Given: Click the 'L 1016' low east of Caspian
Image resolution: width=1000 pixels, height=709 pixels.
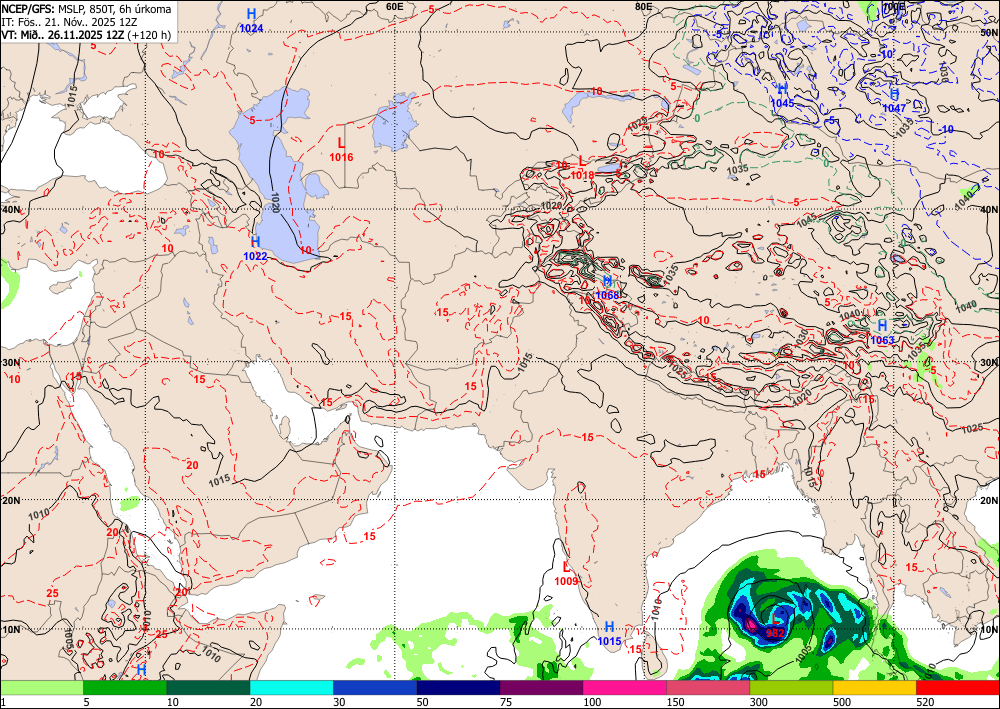Looking at the screenshot, I should (x=341, y=150).
